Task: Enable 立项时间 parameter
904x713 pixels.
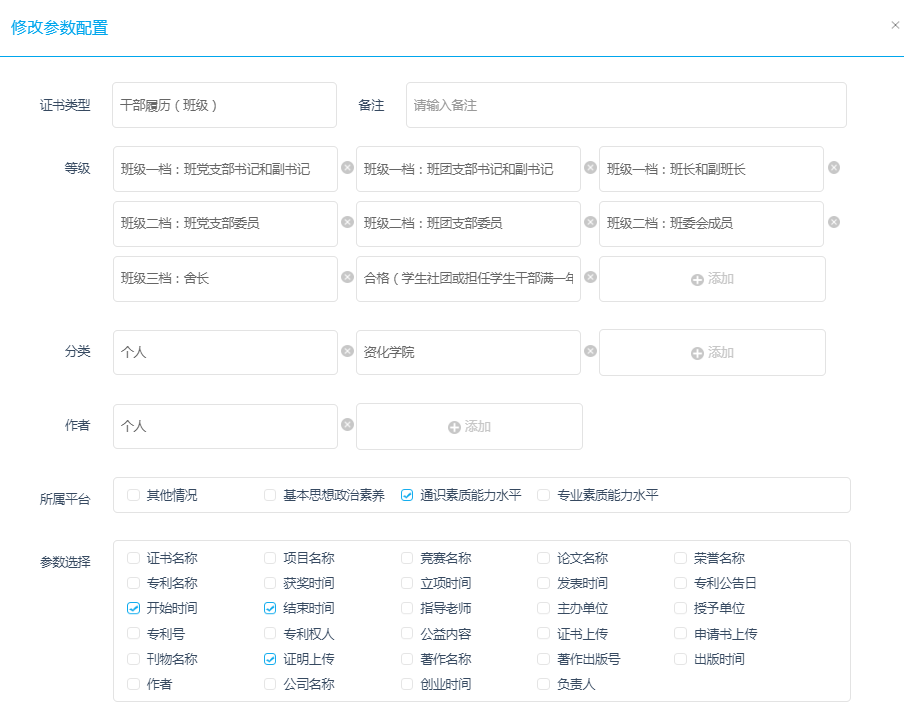Action: click(407, 583)
